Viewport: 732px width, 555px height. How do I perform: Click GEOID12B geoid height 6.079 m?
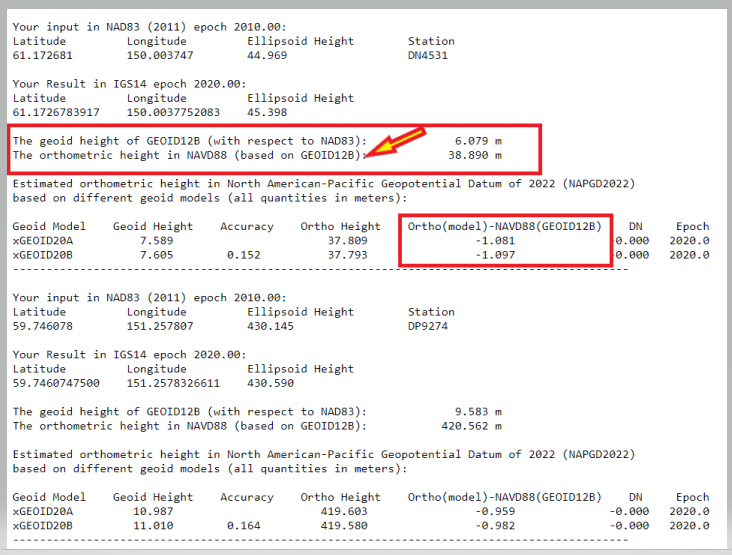(x=477, y=141)
